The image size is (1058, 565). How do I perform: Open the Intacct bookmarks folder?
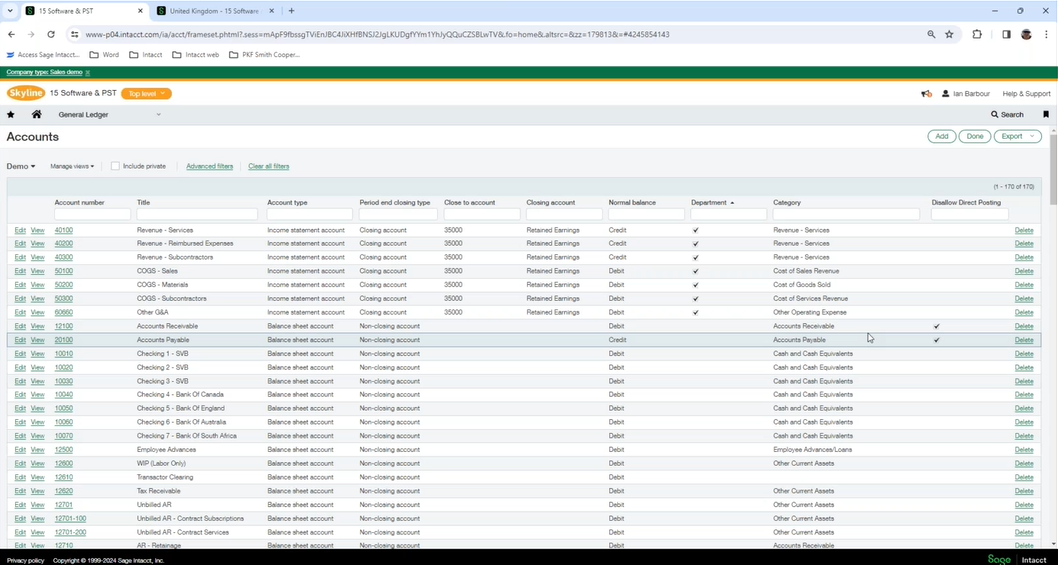coord(146,55)
